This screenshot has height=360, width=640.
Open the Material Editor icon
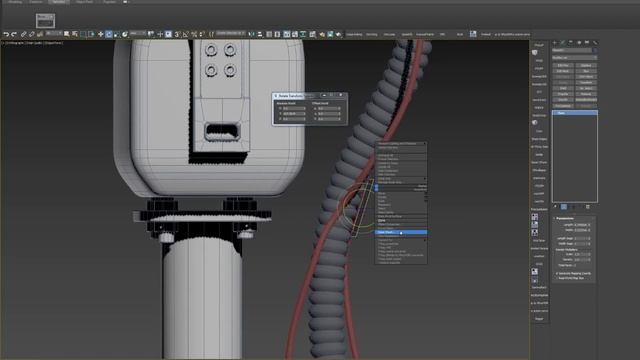coord(313,34)
